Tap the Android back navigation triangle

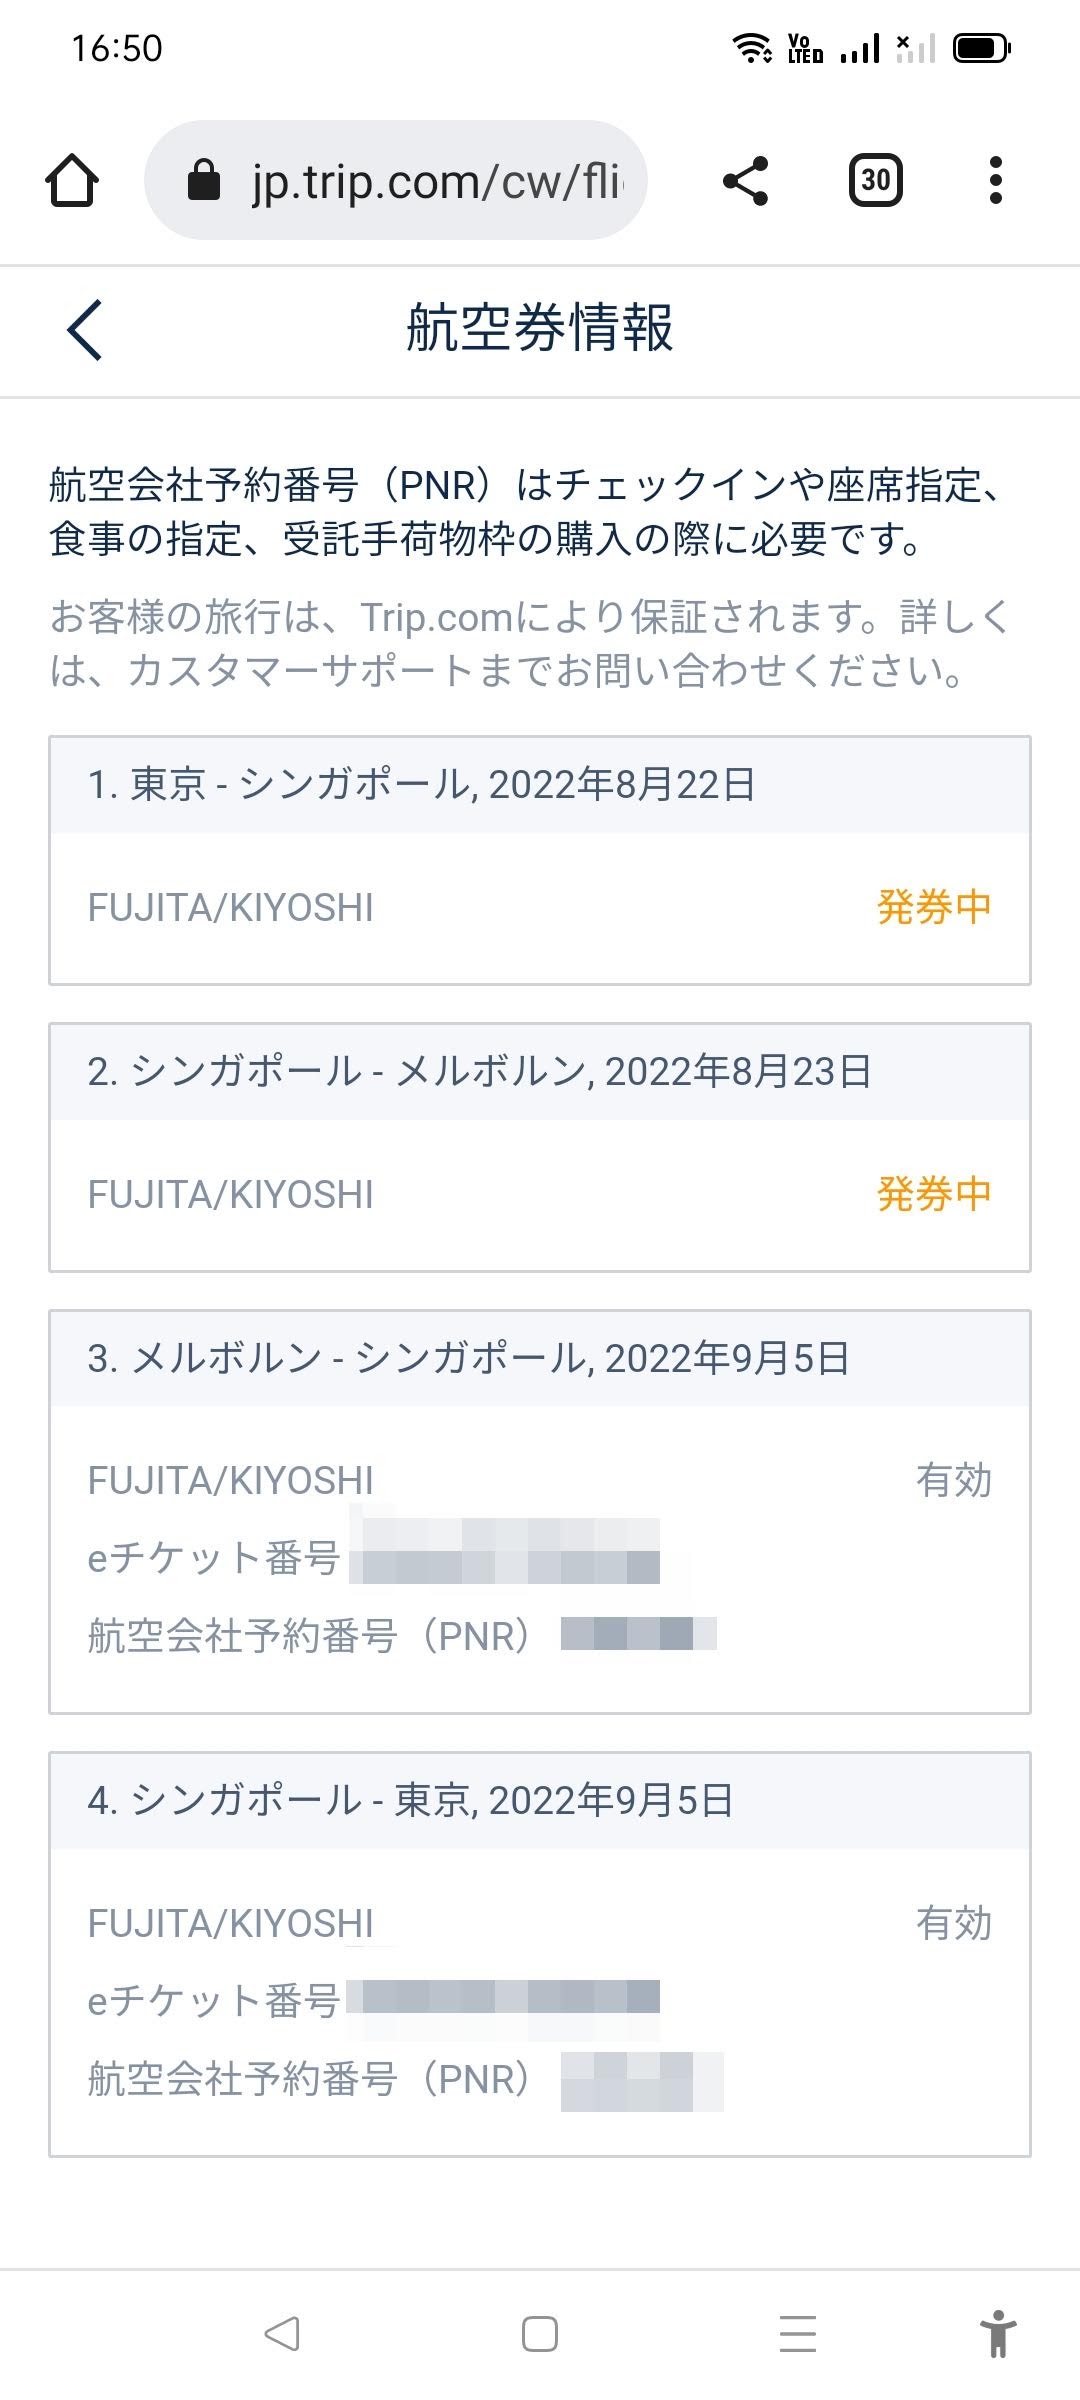282,2334
